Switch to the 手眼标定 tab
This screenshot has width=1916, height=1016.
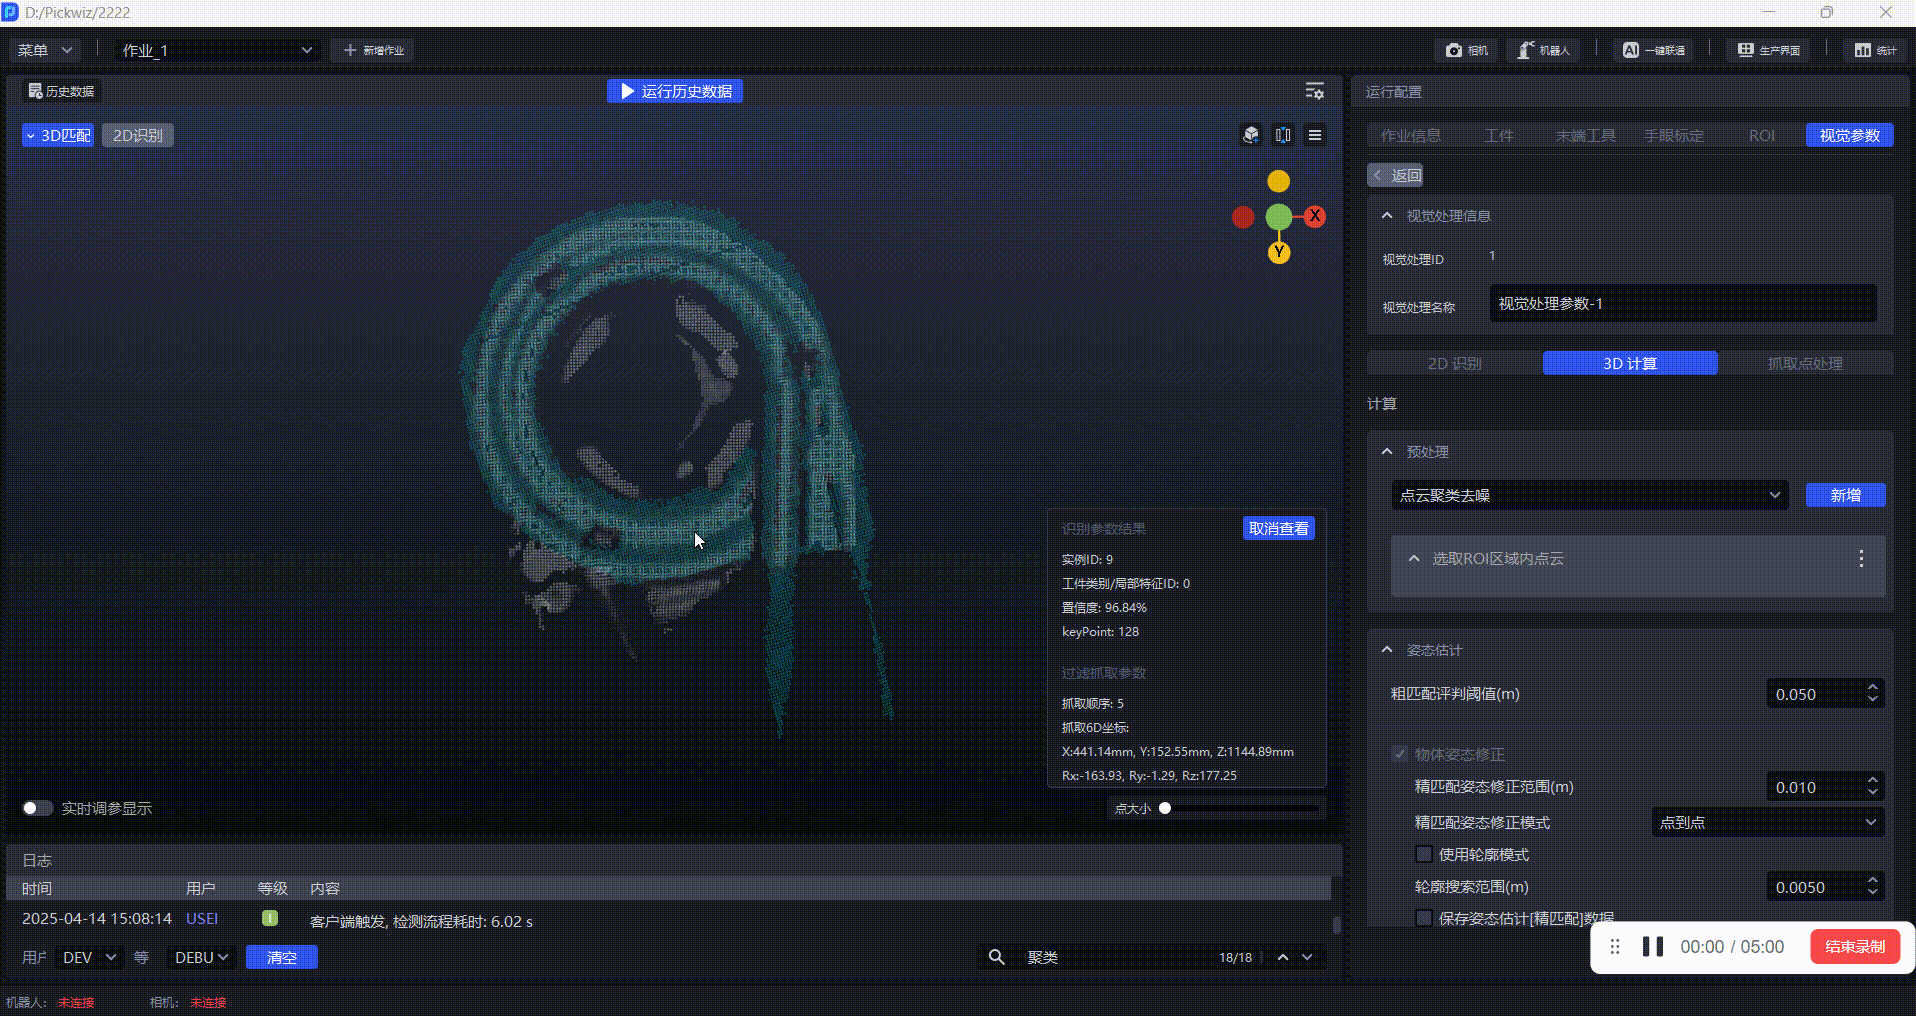[x=1673, y=135]
